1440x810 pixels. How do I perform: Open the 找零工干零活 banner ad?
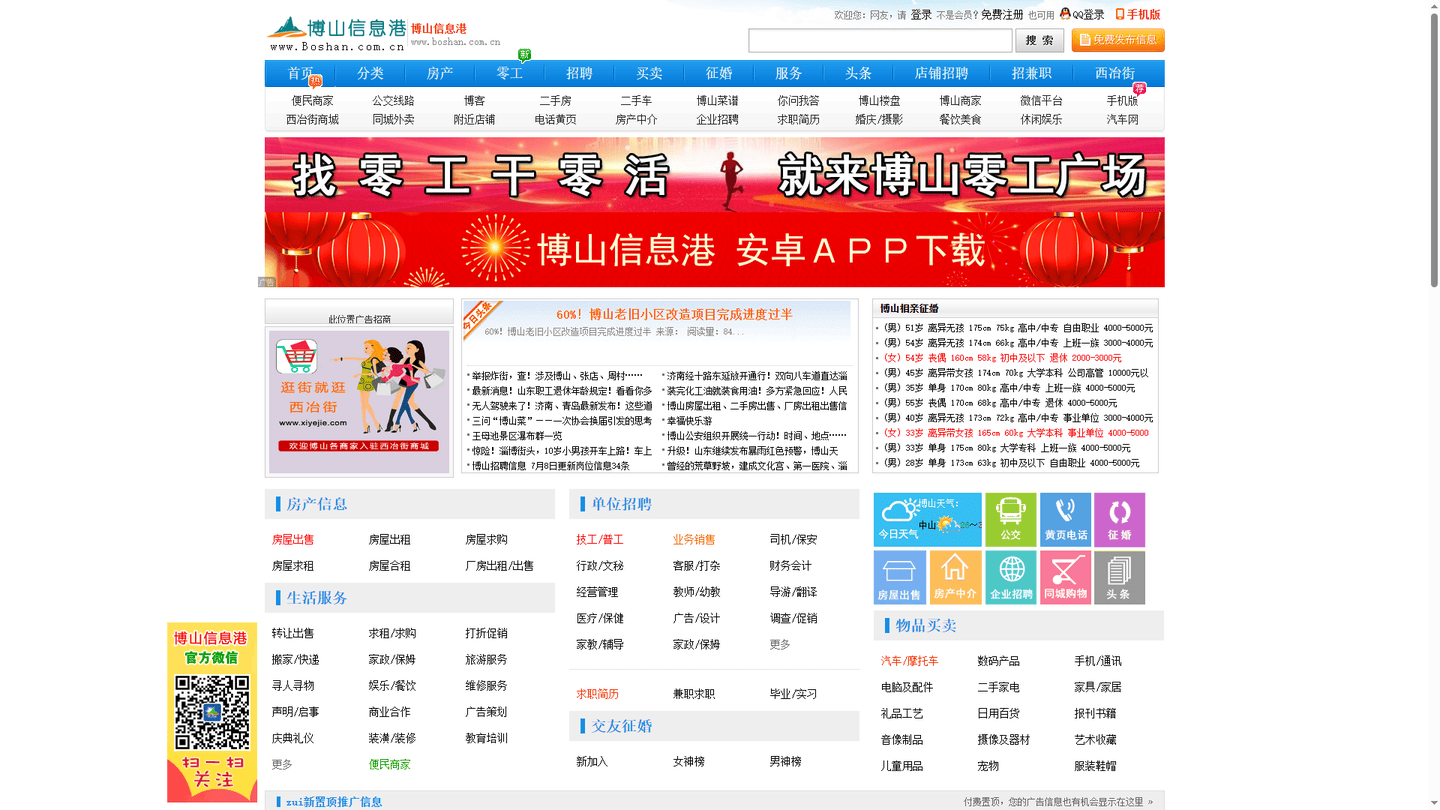coord(714,174)
